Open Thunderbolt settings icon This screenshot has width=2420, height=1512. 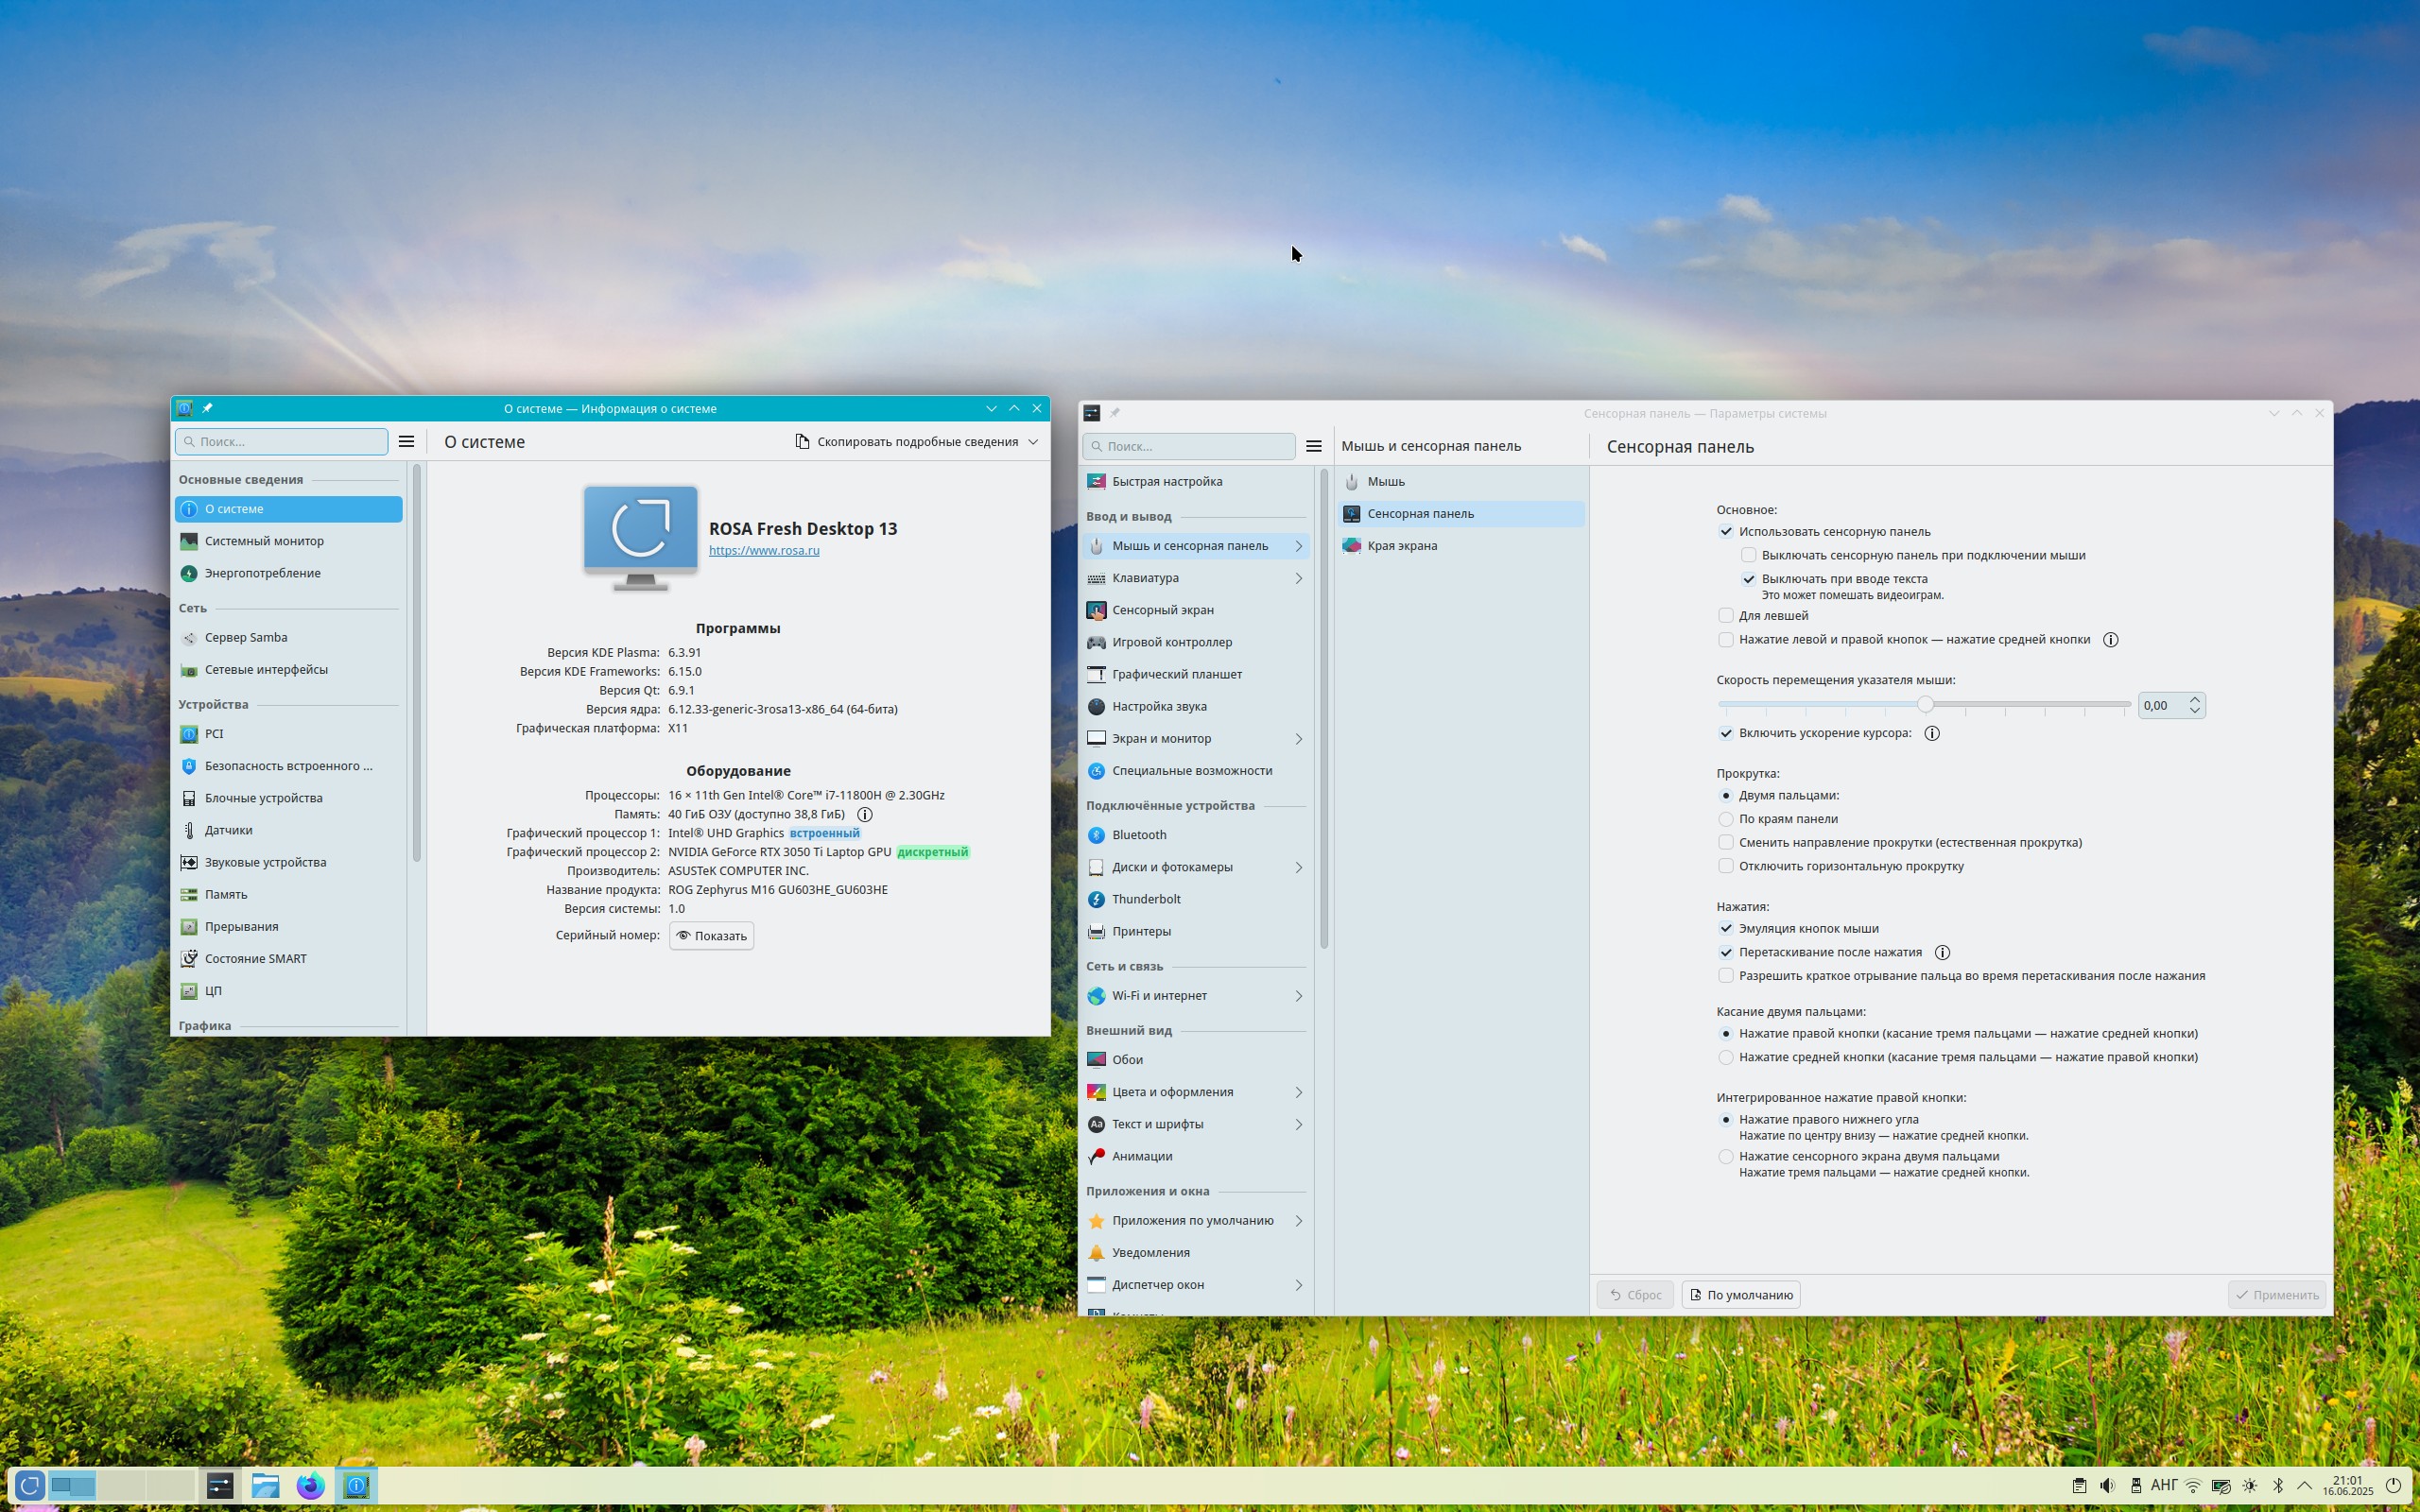coord(1096,899)
